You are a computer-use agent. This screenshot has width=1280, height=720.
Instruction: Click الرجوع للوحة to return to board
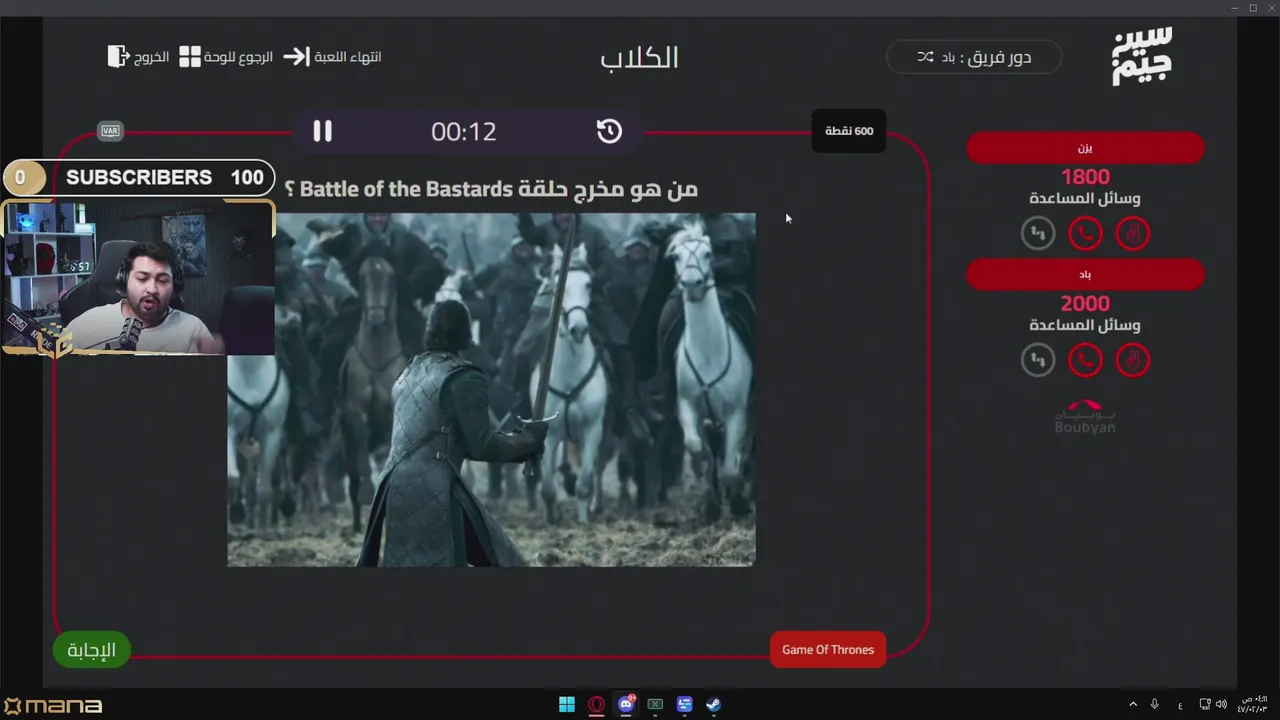click(226, 57)
